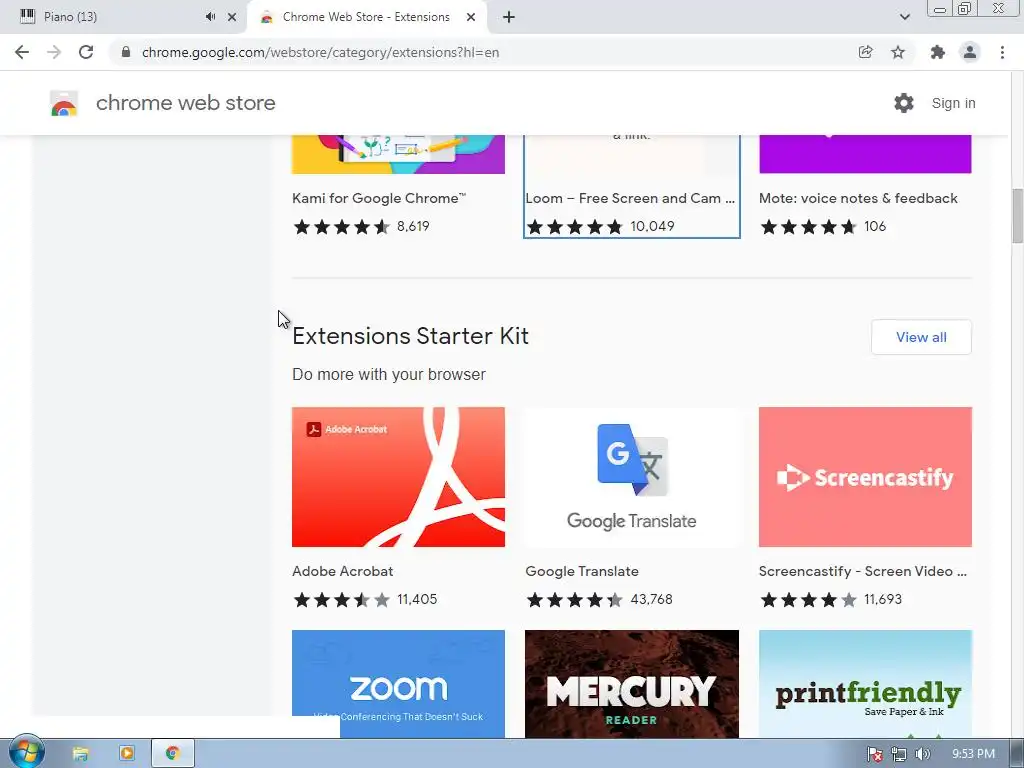This screenshot has height=768, width=1024.
Task: Open the Action Center flag icon
Action: [x=874, y=754]
